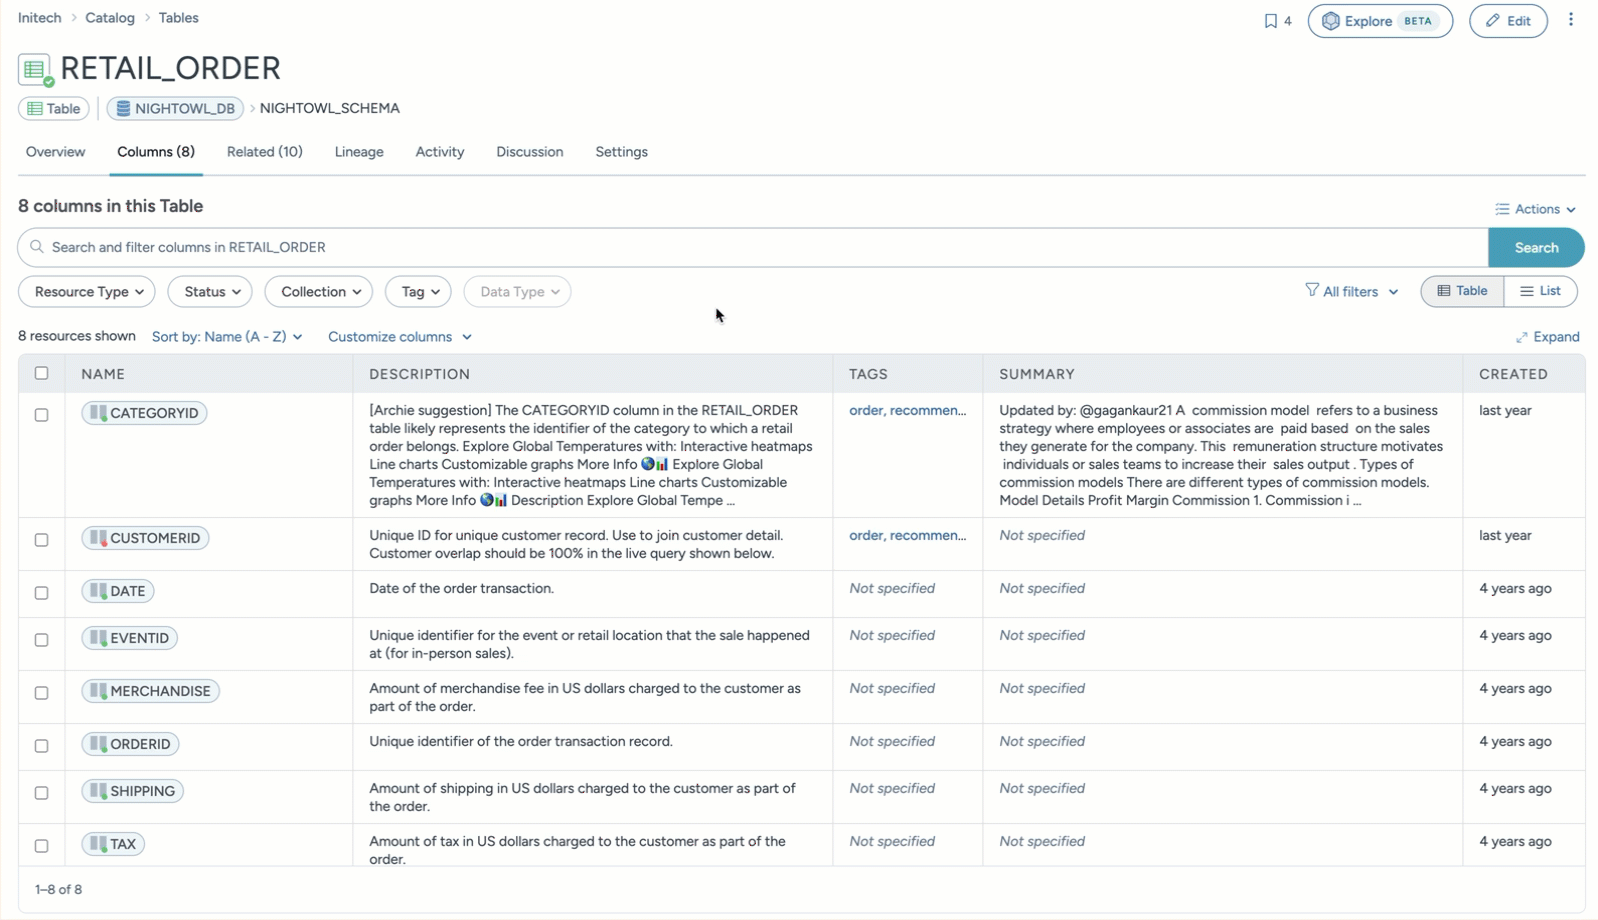Open the Related (10) tab
The width and height of the screenshot is (1598, 920).
(x=265, y=152)
